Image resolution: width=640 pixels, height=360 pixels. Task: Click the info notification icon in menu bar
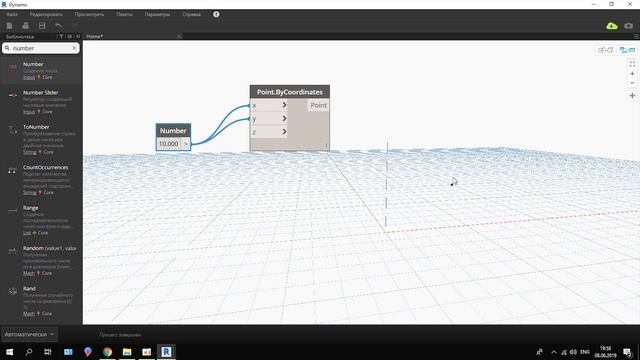[216, 14]
